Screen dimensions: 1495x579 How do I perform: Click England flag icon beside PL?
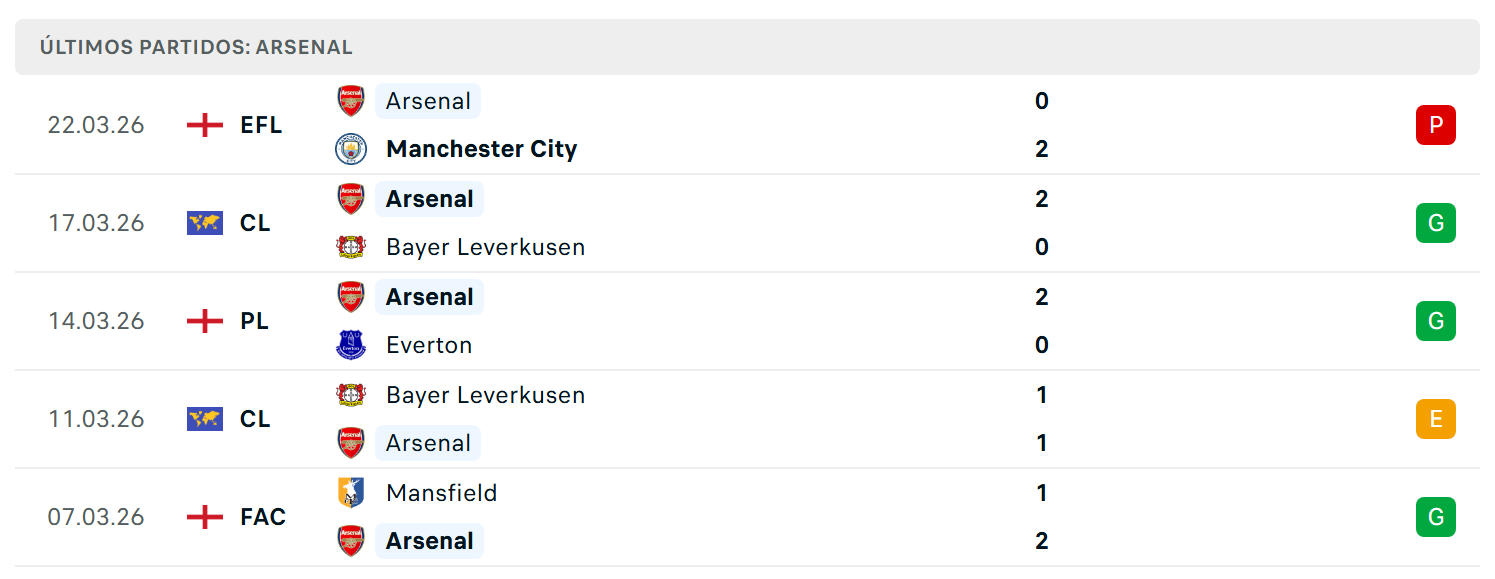pyautogui.click(x=205, y=321)
